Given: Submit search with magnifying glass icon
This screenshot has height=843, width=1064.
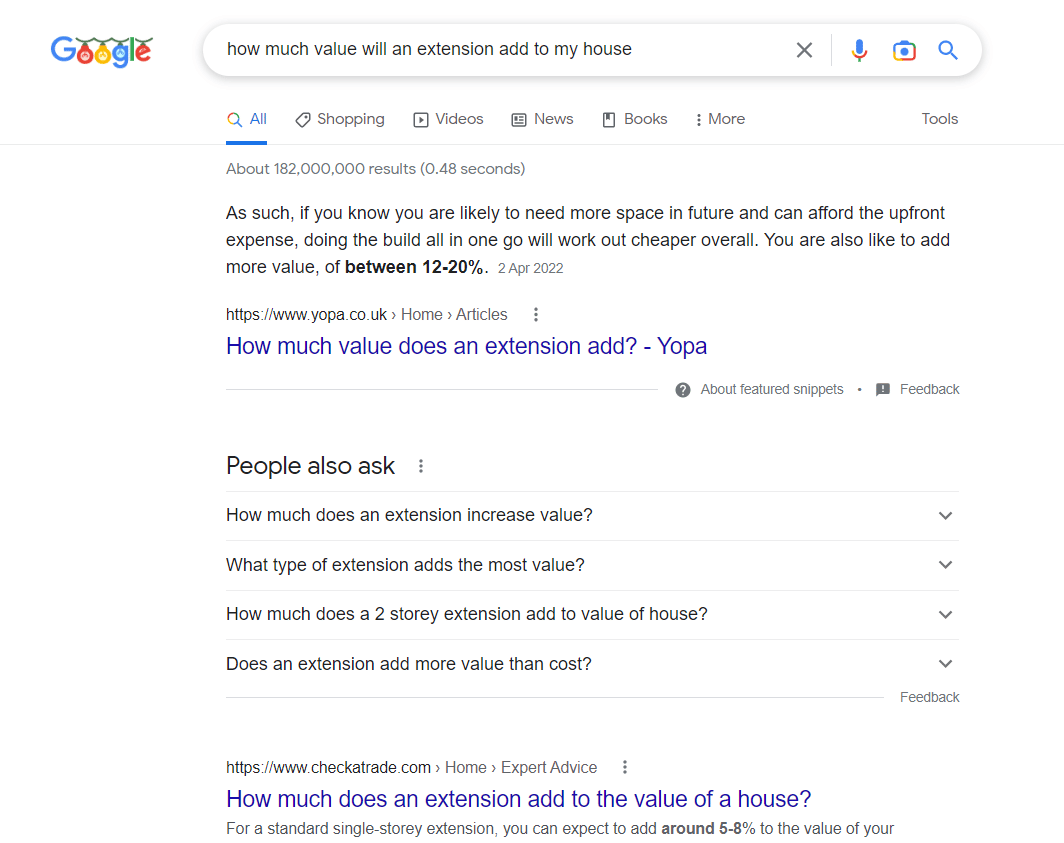Looking at the screenshot, I should coord(948,50).
